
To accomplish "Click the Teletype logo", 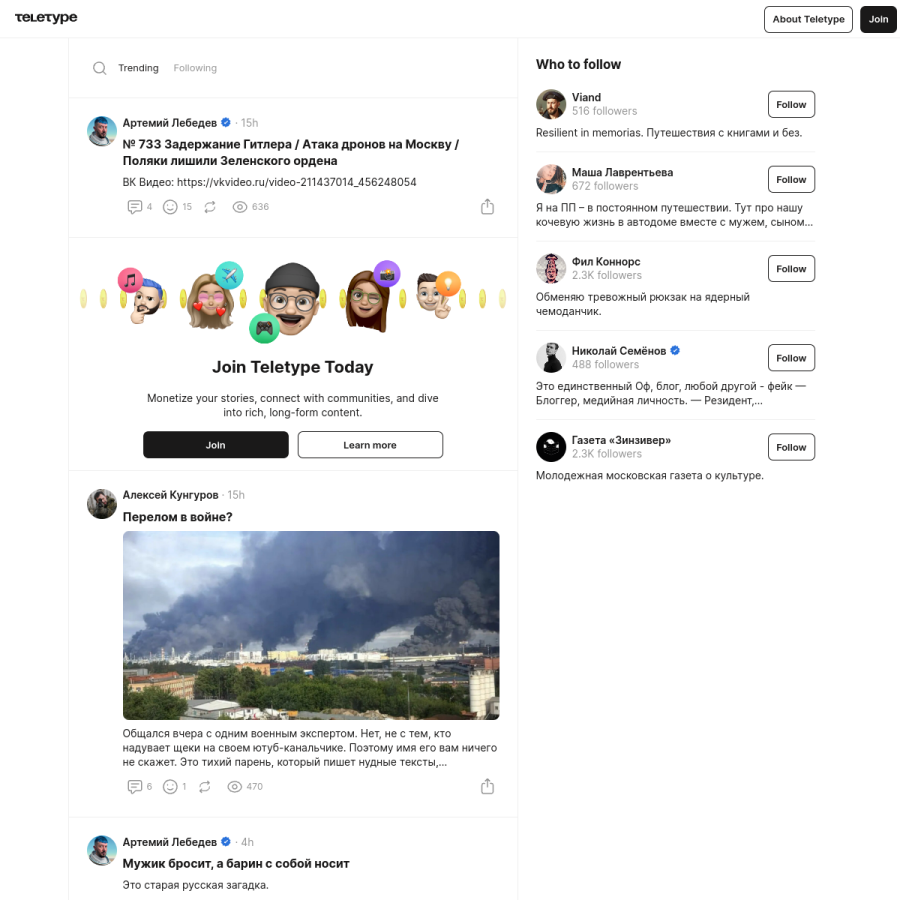I will (x=46, y=18).
